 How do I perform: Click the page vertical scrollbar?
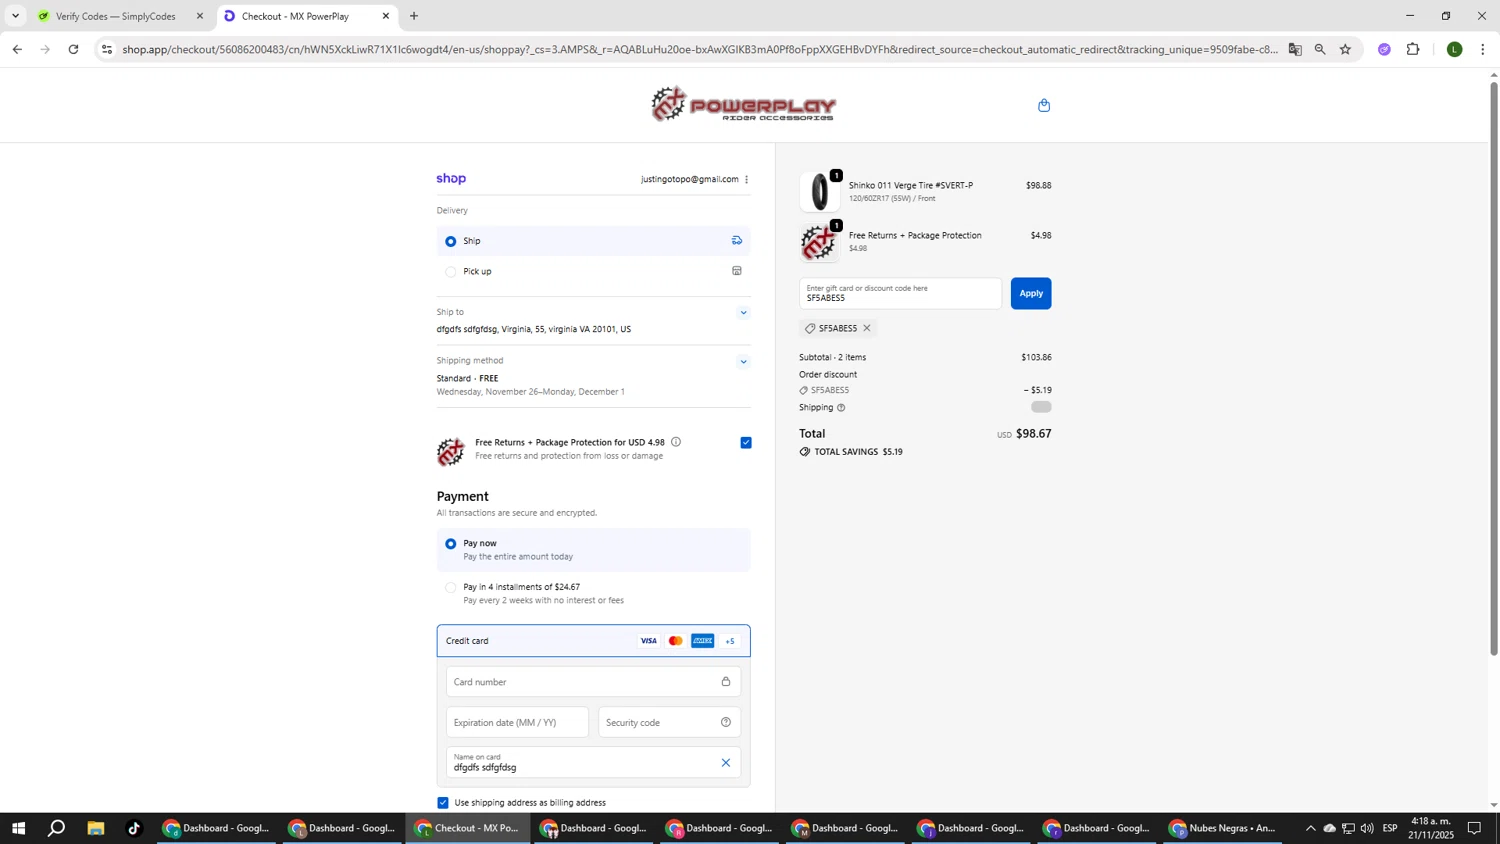tap(1494, 368)
